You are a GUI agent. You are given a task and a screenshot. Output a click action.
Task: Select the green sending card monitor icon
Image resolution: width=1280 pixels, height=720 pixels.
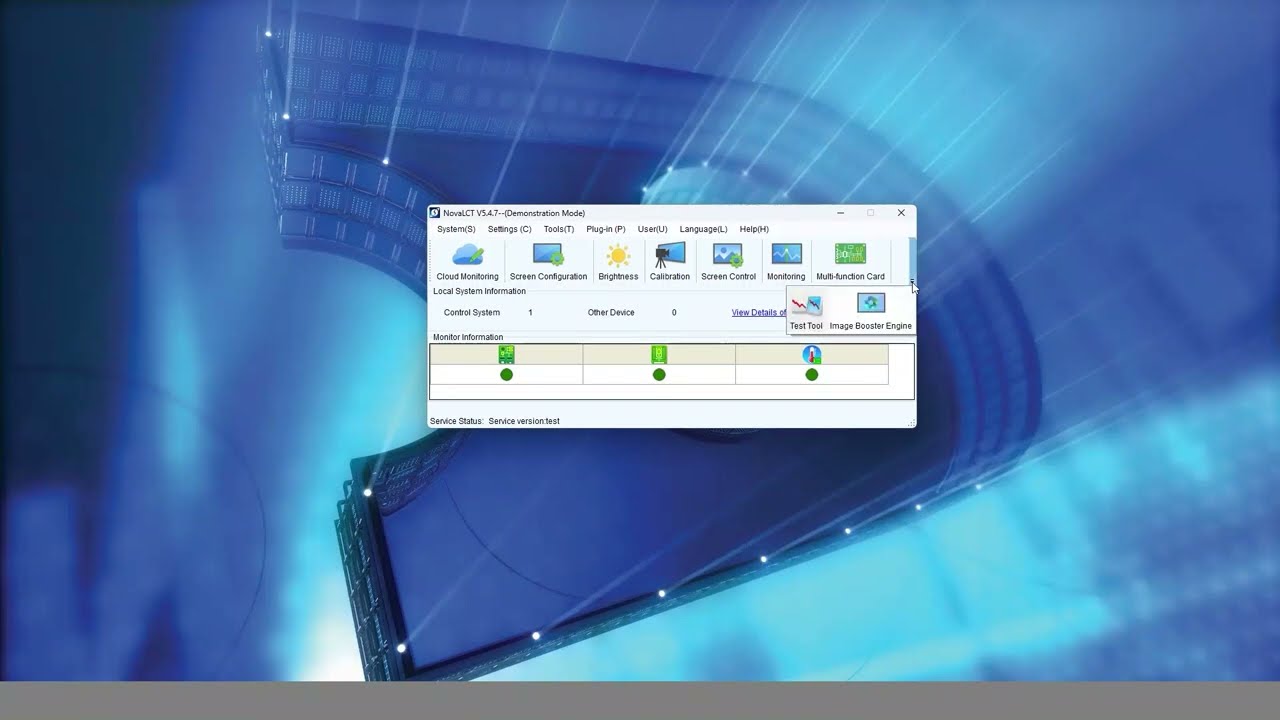point(506,354)
